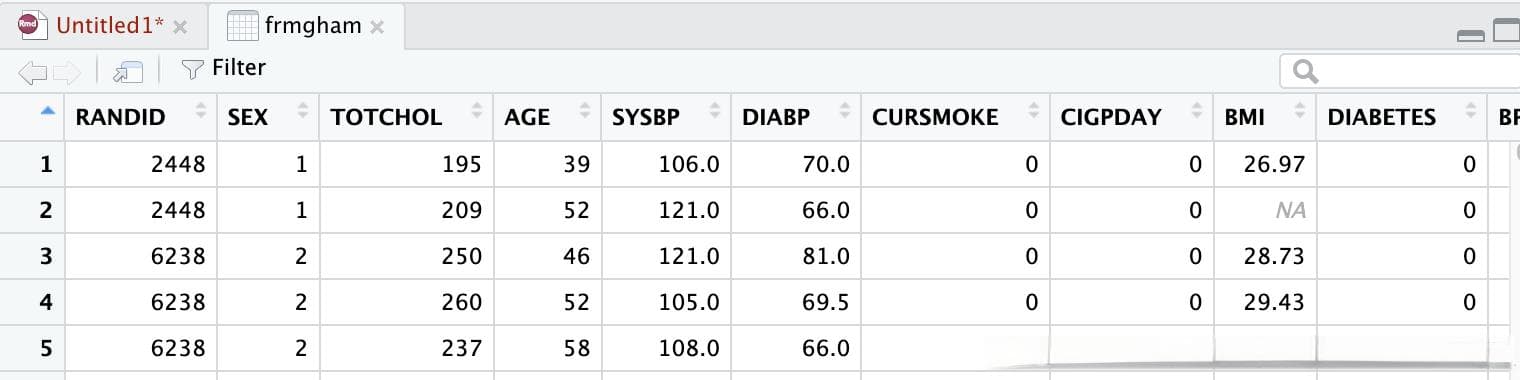Select RANDID 6238 in row 5

coord(178,348)
